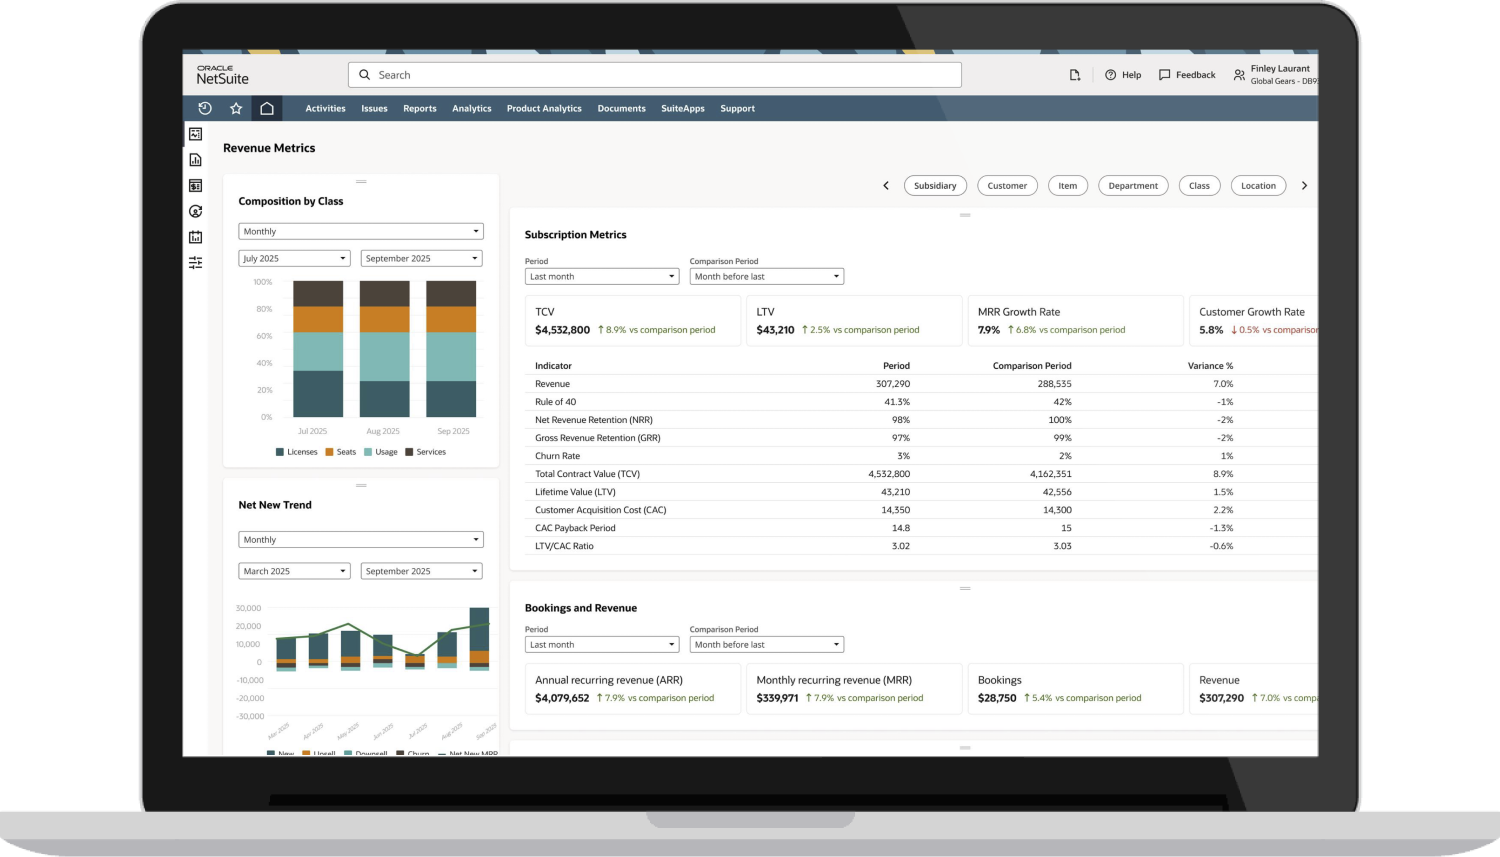This screenshot has height=857, width=1500.
Task: Open the recent history icon in the navigation bar
Action: point(205,108)
